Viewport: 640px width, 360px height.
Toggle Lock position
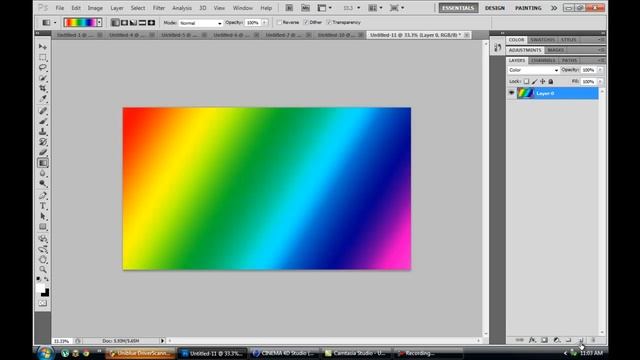pos(543,82)
